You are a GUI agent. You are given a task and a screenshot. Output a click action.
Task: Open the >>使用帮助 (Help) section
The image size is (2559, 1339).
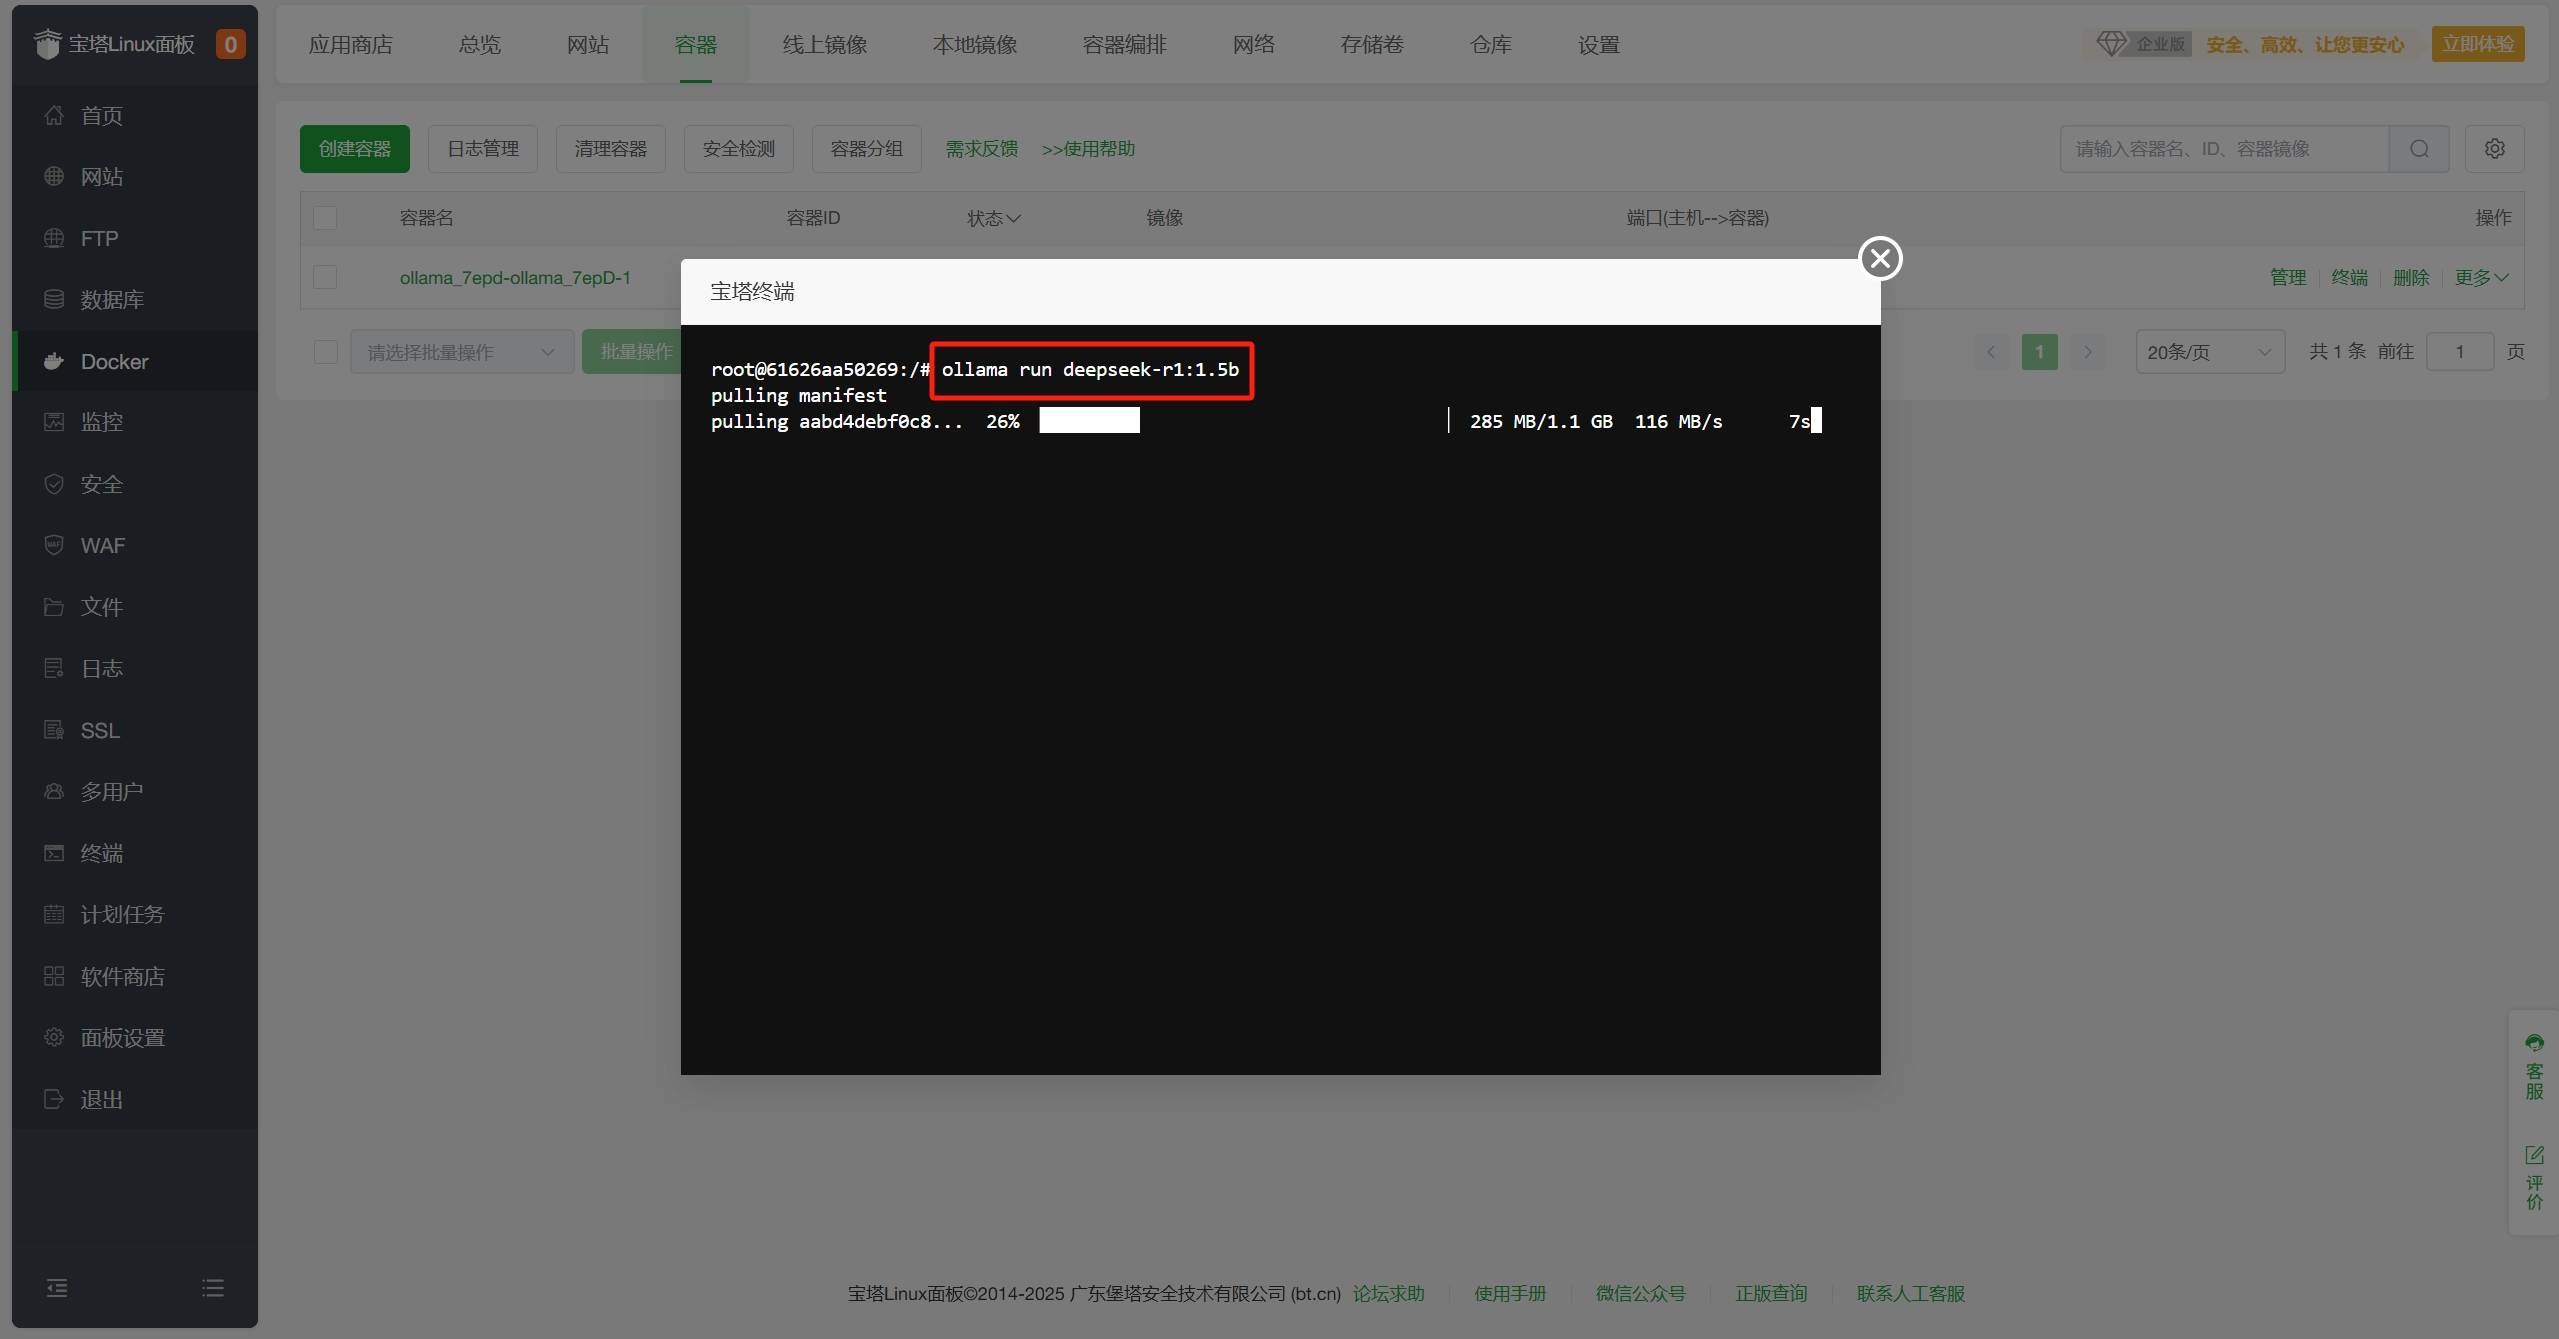click(1090, 149)
